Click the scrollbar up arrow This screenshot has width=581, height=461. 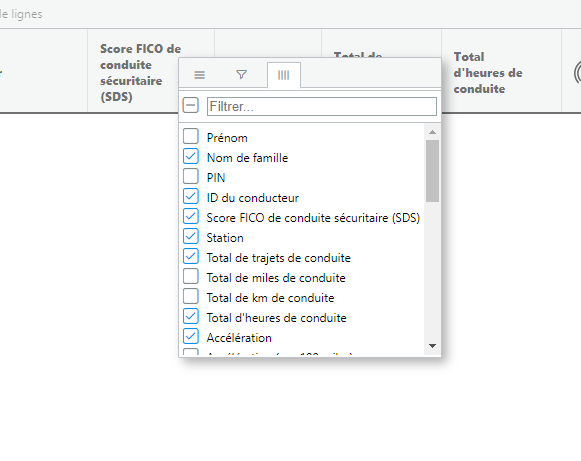click(432, 132)
